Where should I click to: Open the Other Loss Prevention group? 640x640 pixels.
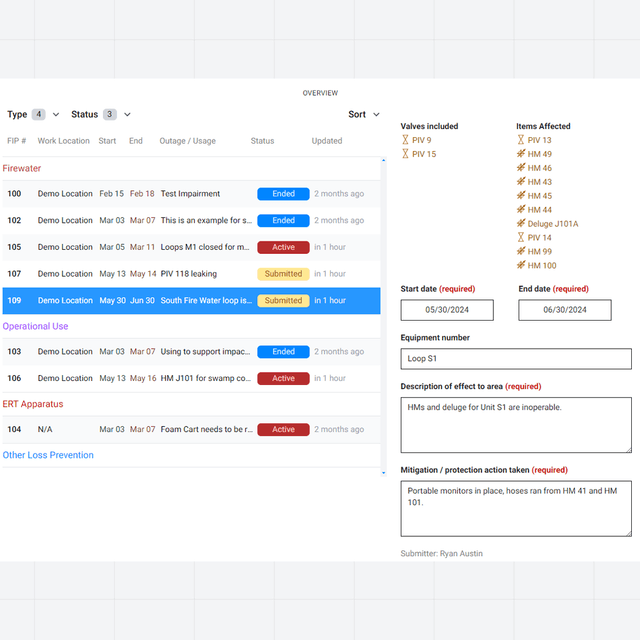pos(48,455)
